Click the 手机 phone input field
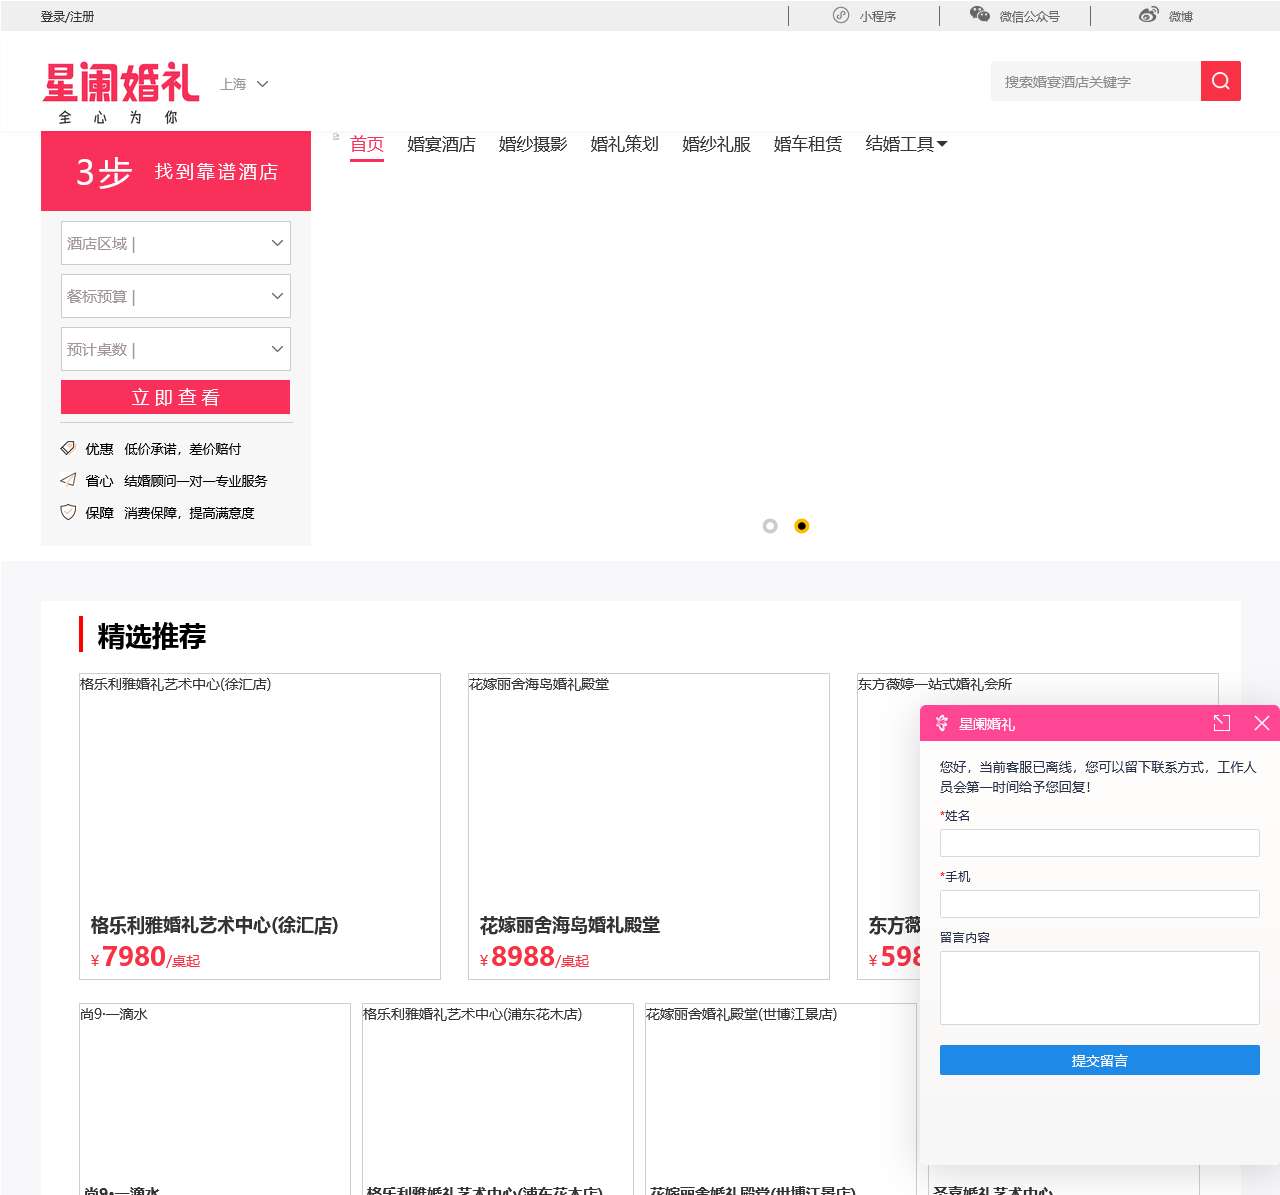The height and width of the screenshot is (1195, 1280). [x=1099, y=903]
